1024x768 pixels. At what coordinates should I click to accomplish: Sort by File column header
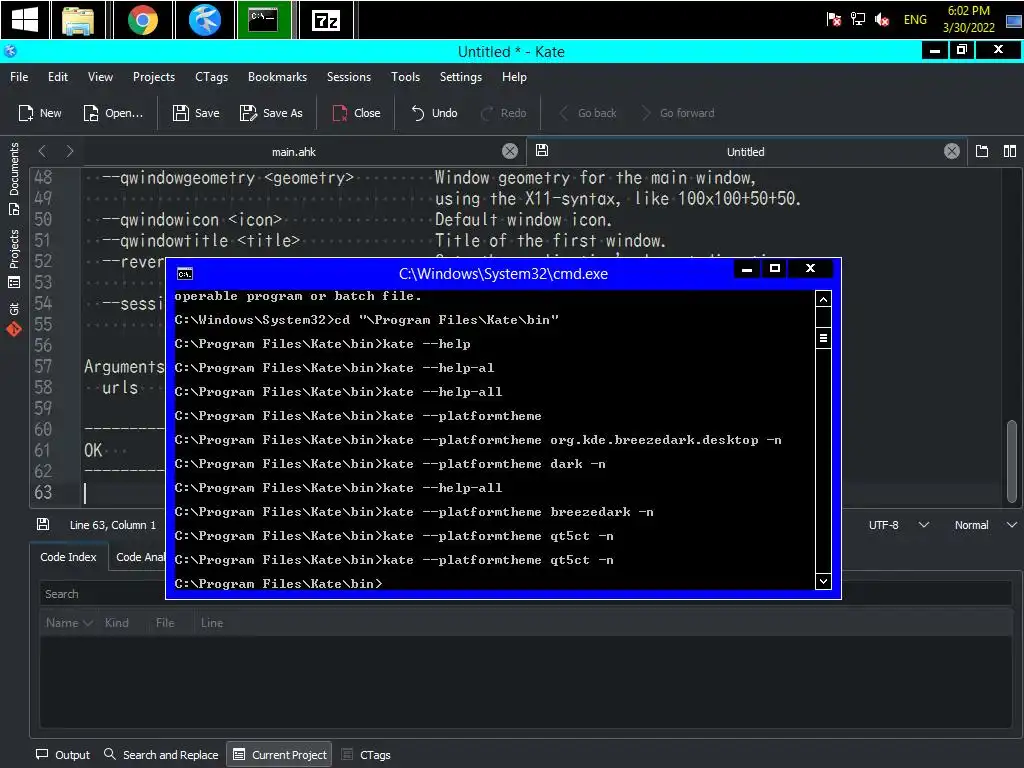[165, 623]
